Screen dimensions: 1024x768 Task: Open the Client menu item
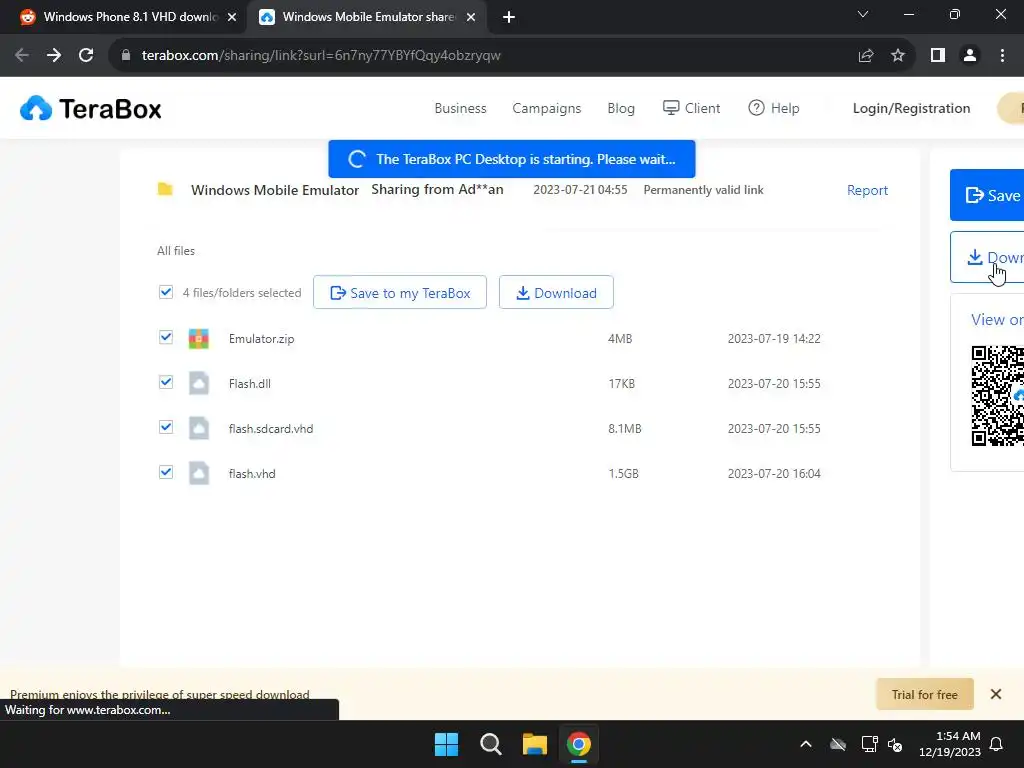pyautogui.click(x=692, y=108)
